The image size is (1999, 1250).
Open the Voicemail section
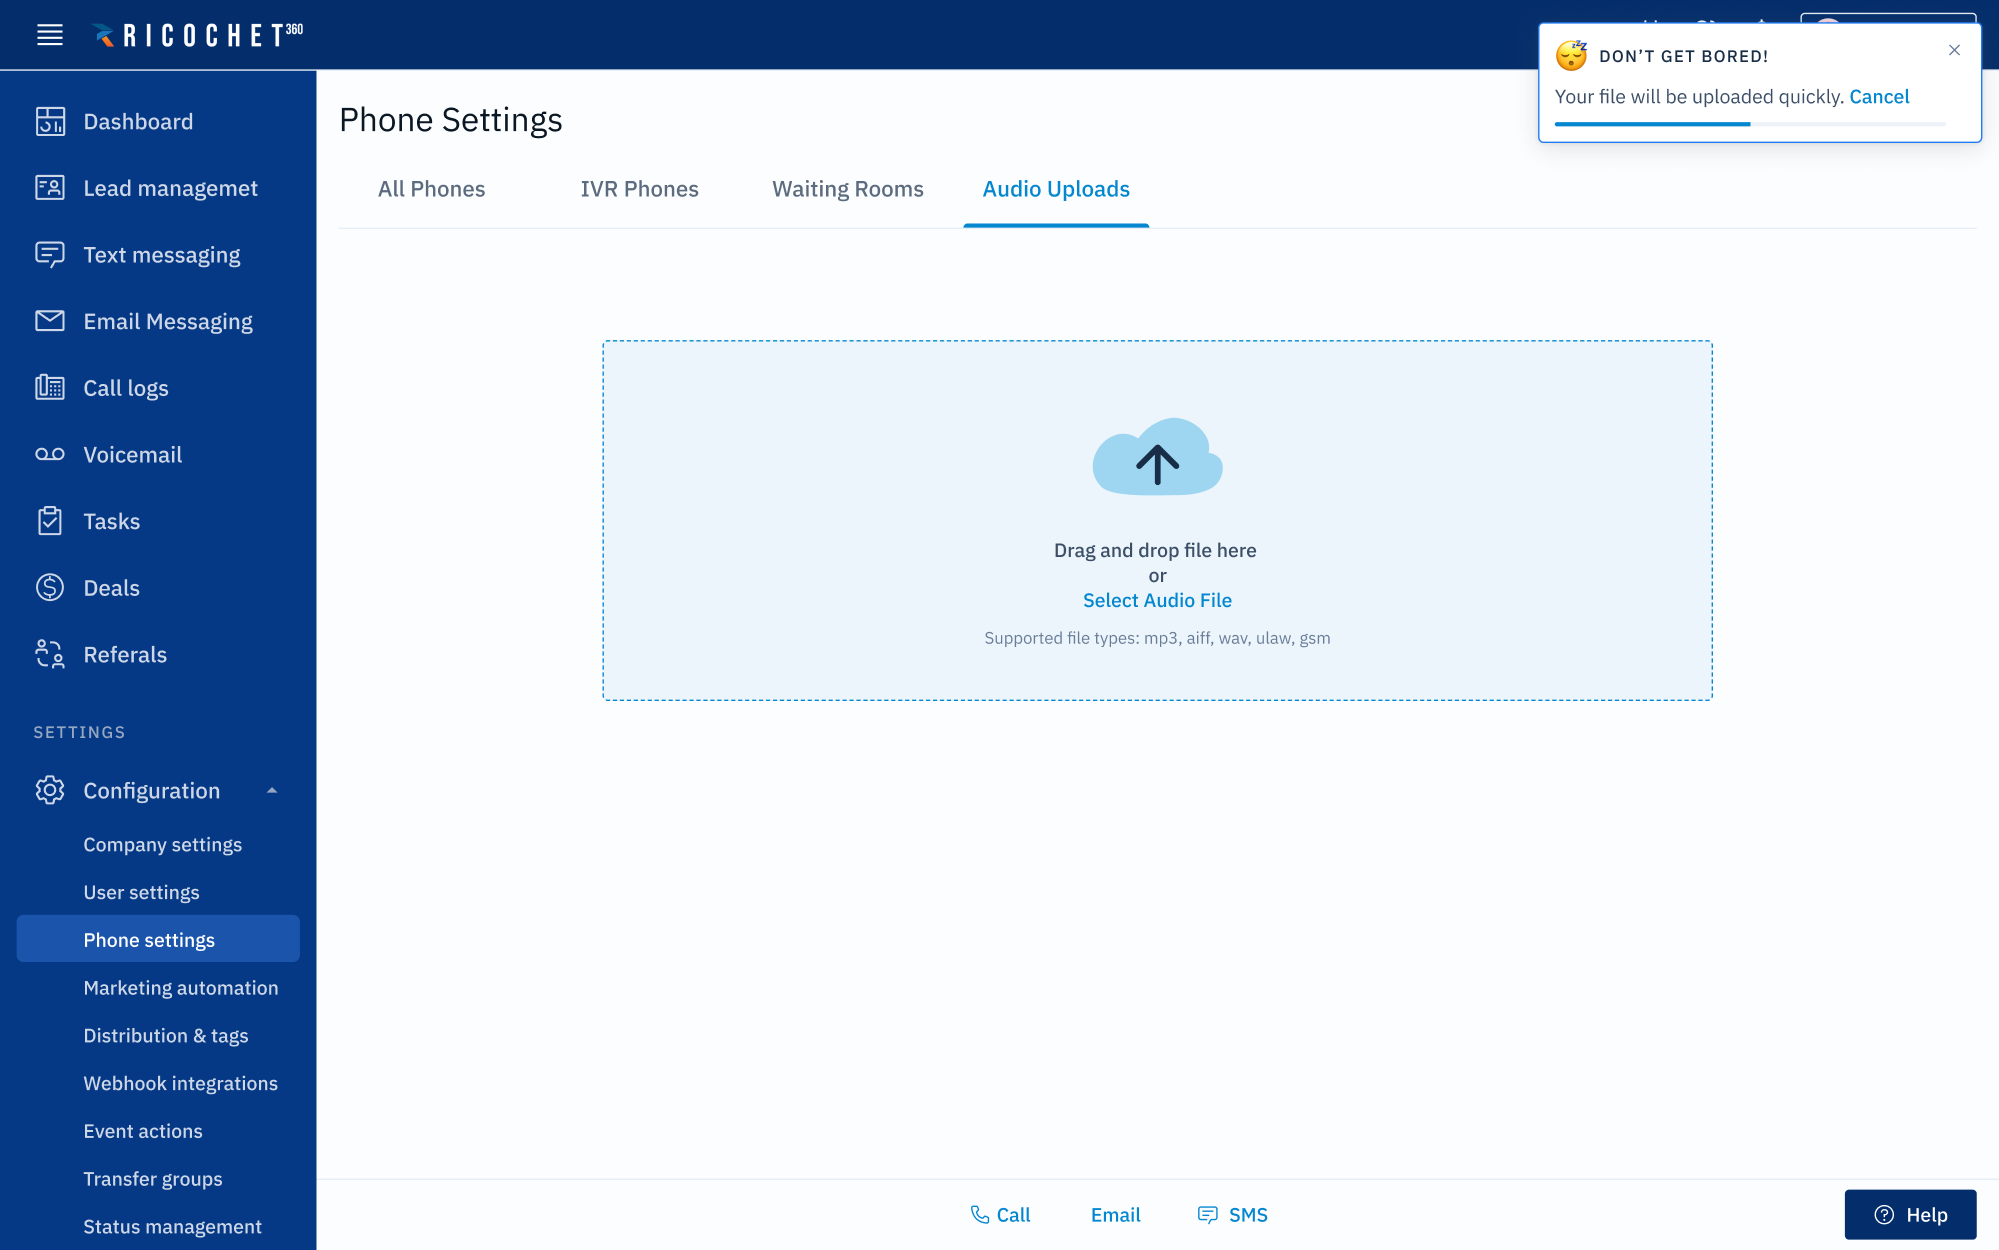point(131,455)
